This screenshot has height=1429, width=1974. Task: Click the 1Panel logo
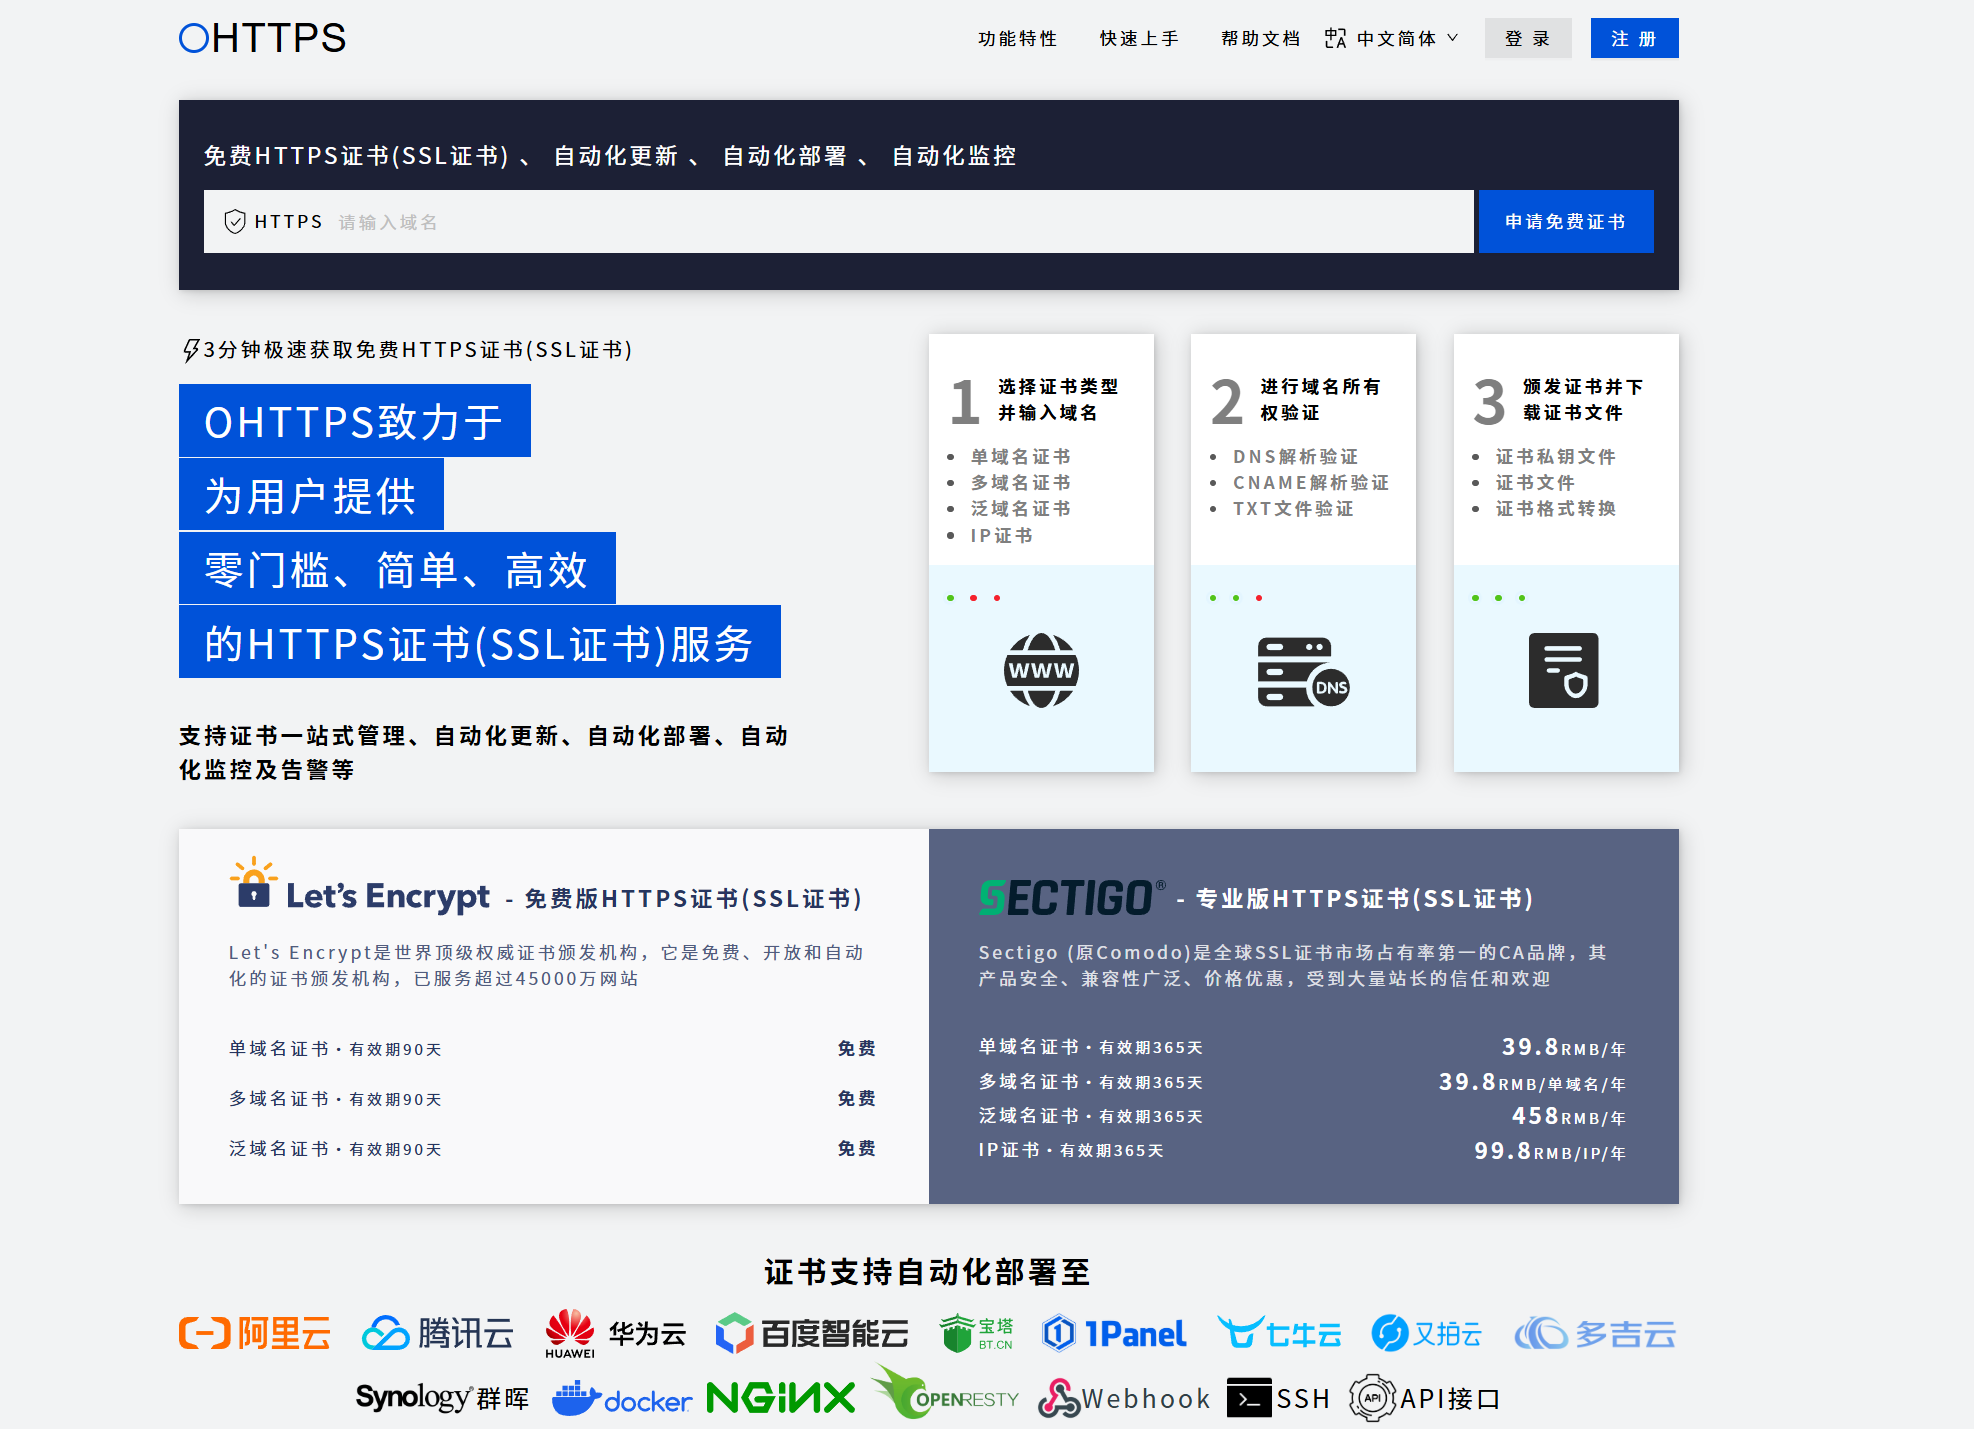click(x=1113, y=1333)
